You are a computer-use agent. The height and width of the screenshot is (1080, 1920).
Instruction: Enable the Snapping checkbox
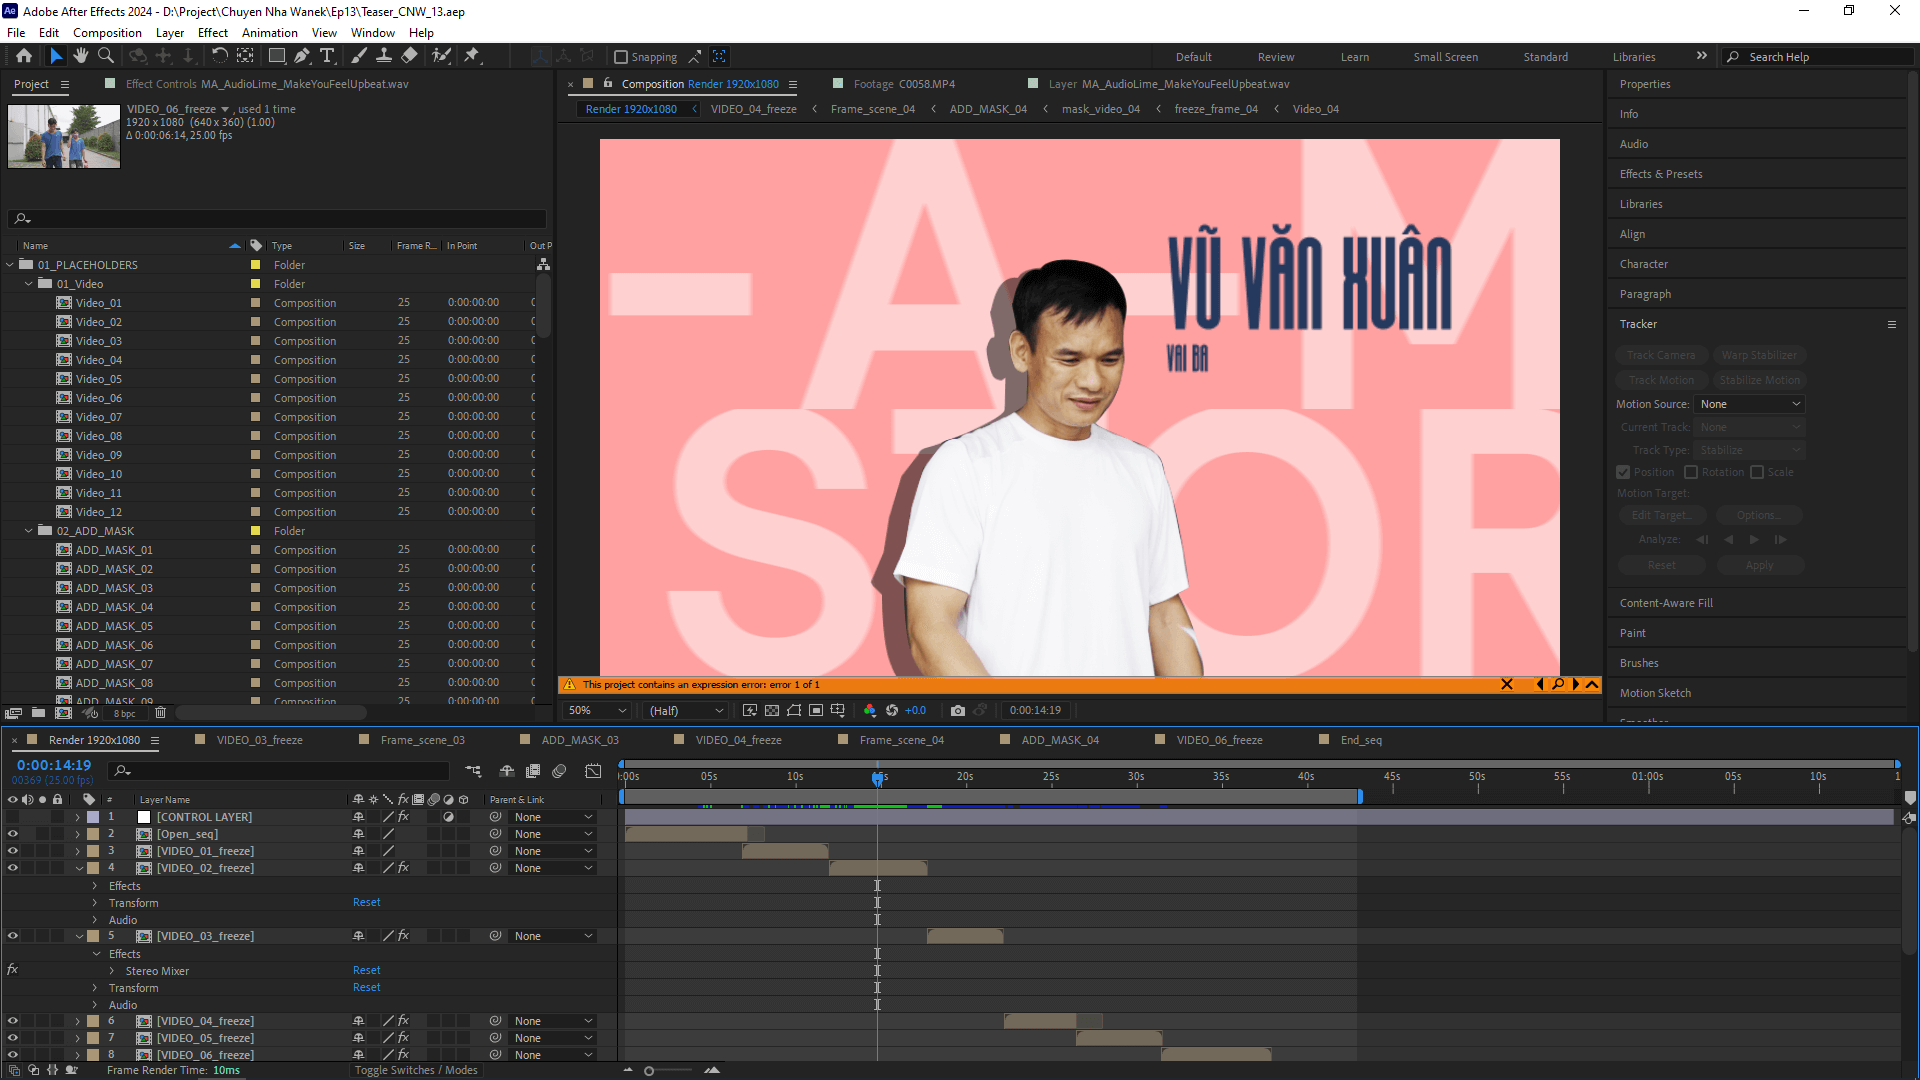(621, 57)
